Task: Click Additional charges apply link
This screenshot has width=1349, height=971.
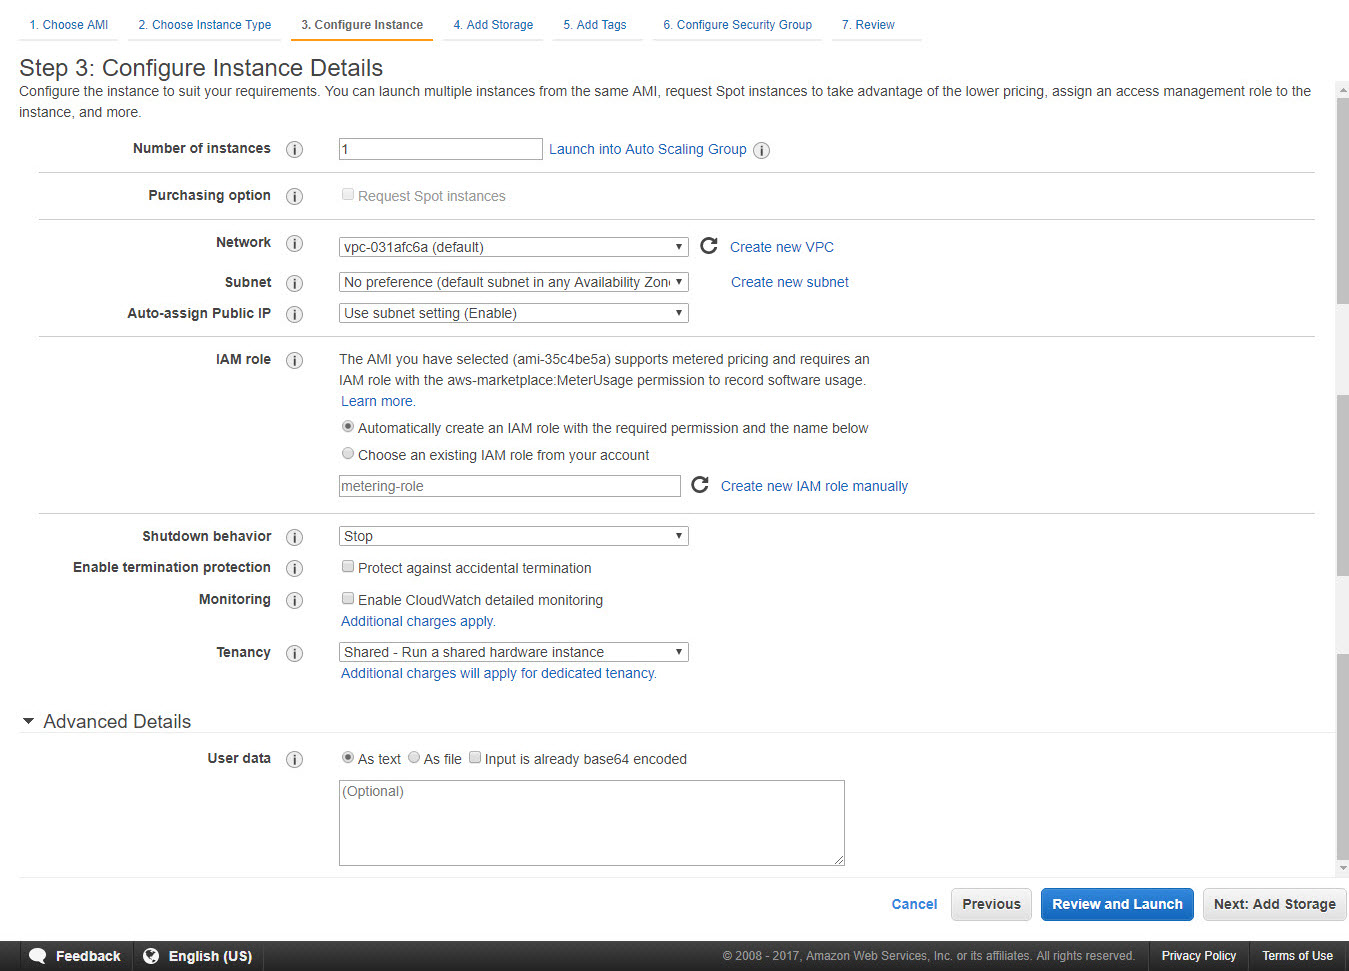Action: pyautogui.click(x=417, y=621)
